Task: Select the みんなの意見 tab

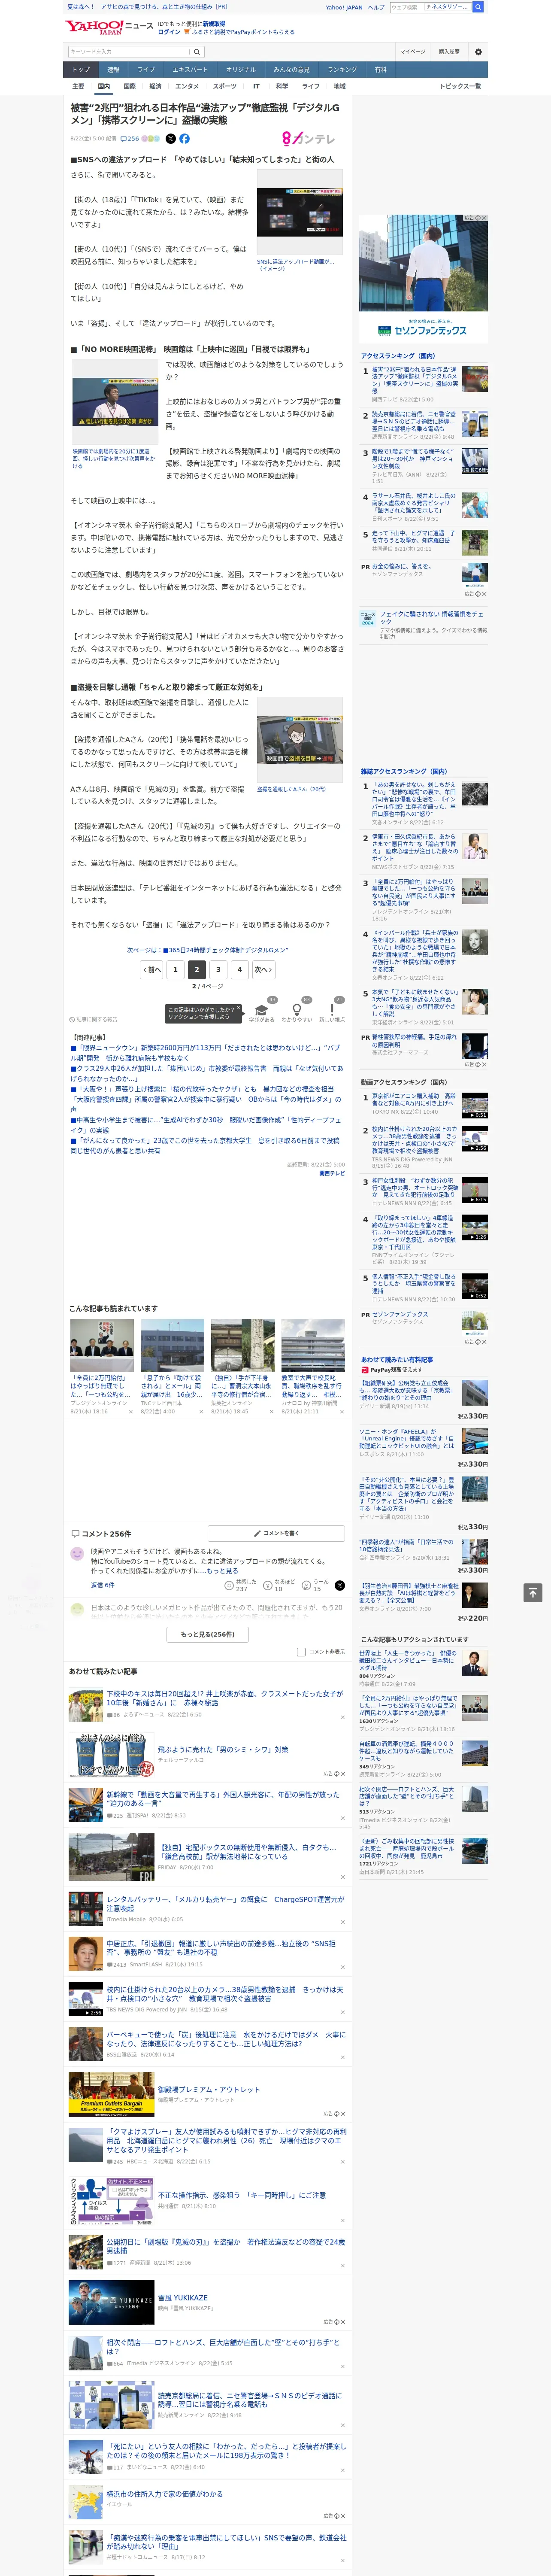Action: pyautogui.click(x=291, y=70)
